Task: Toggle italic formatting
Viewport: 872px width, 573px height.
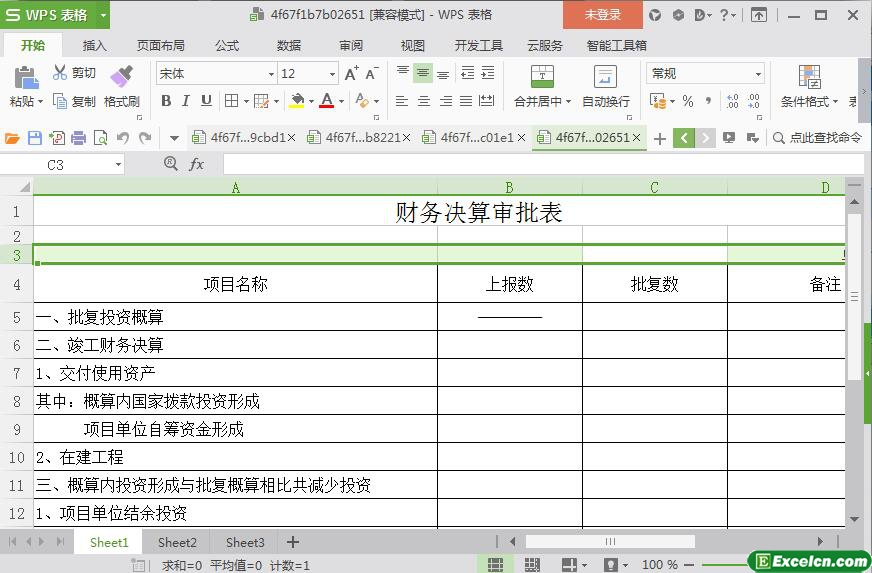Action: tap(186, 101)
